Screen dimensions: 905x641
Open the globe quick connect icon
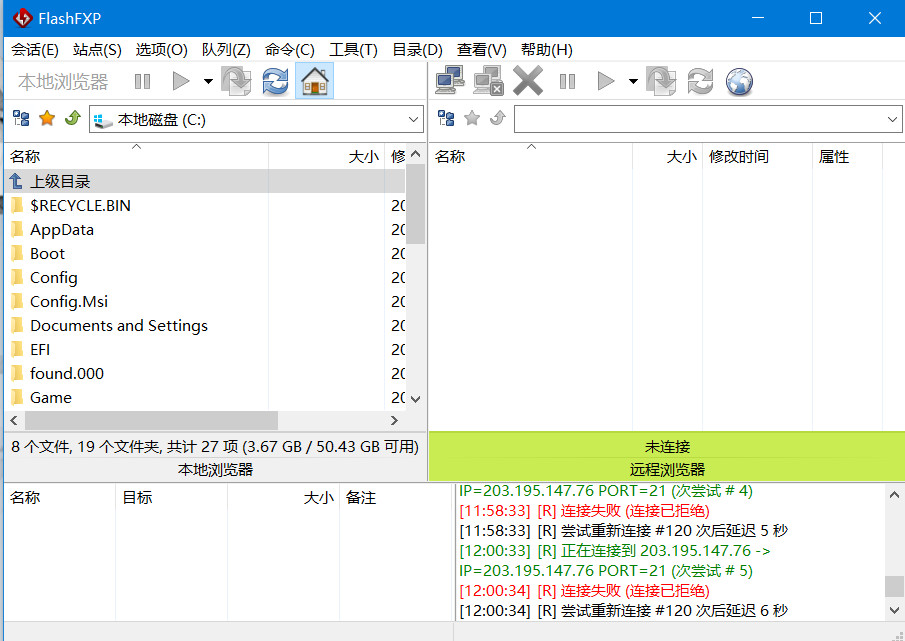click(x=738, y=81)
